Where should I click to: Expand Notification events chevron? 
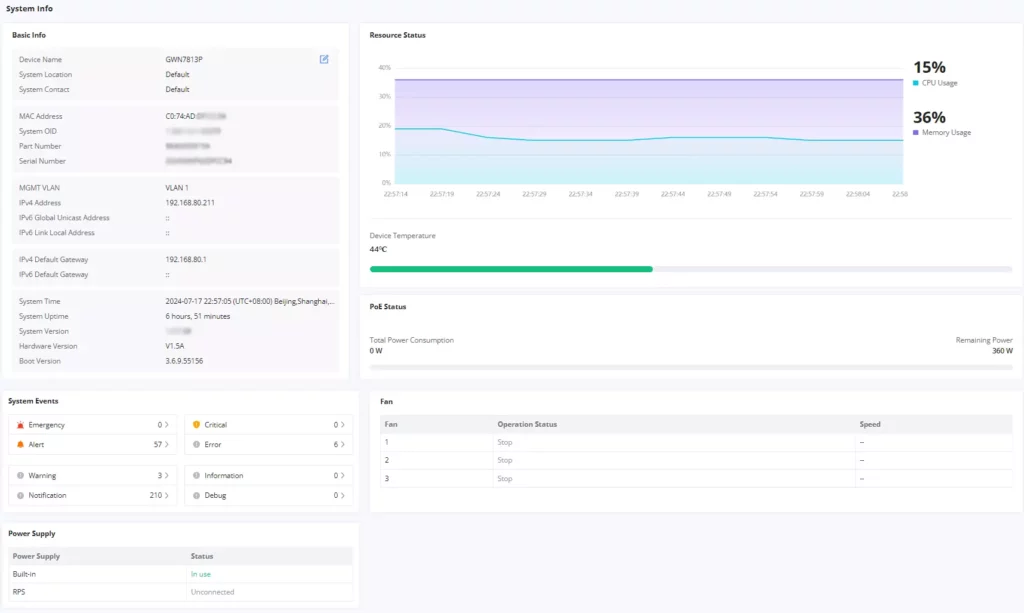point(167,495)
